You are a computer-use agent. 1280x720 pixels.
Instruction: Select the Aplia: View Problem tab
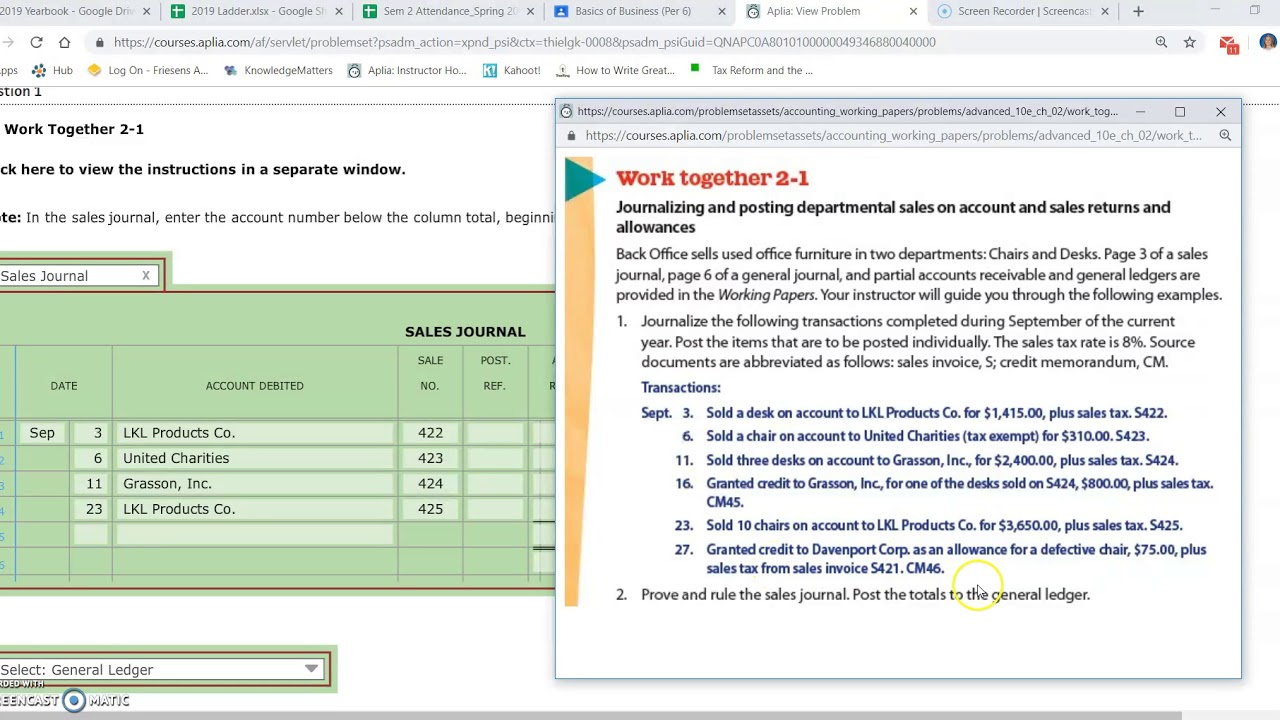pyautogui.click(x=812, y=11)
